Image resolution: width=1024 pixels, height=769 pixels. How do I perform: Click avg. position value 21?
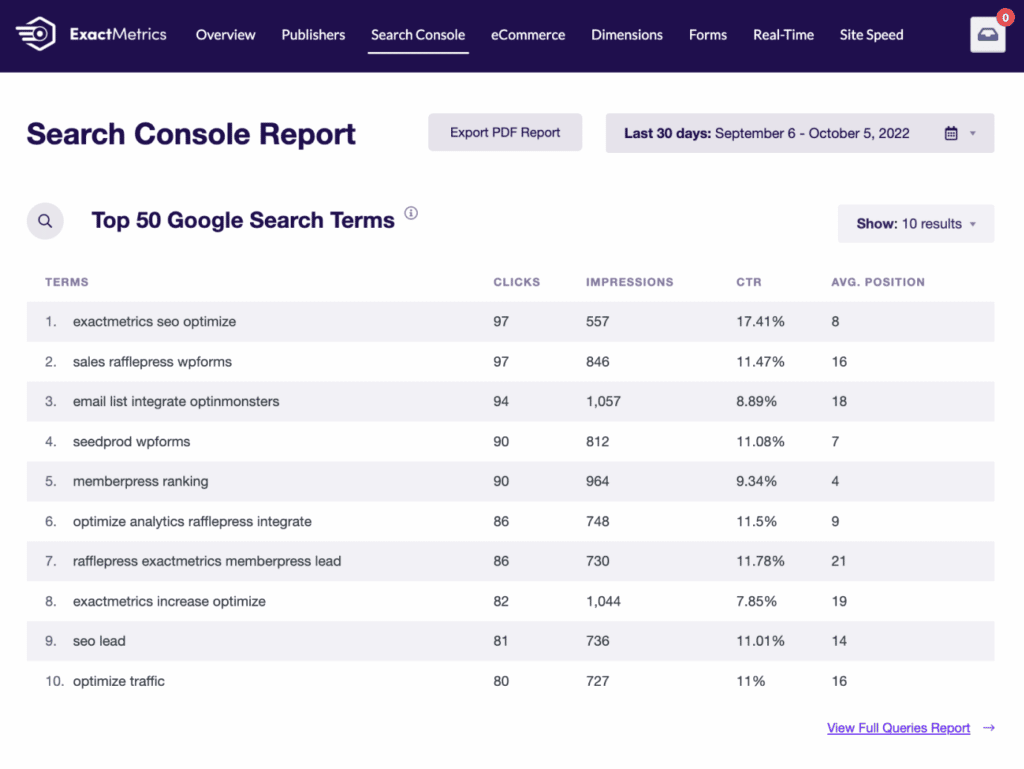839,561
